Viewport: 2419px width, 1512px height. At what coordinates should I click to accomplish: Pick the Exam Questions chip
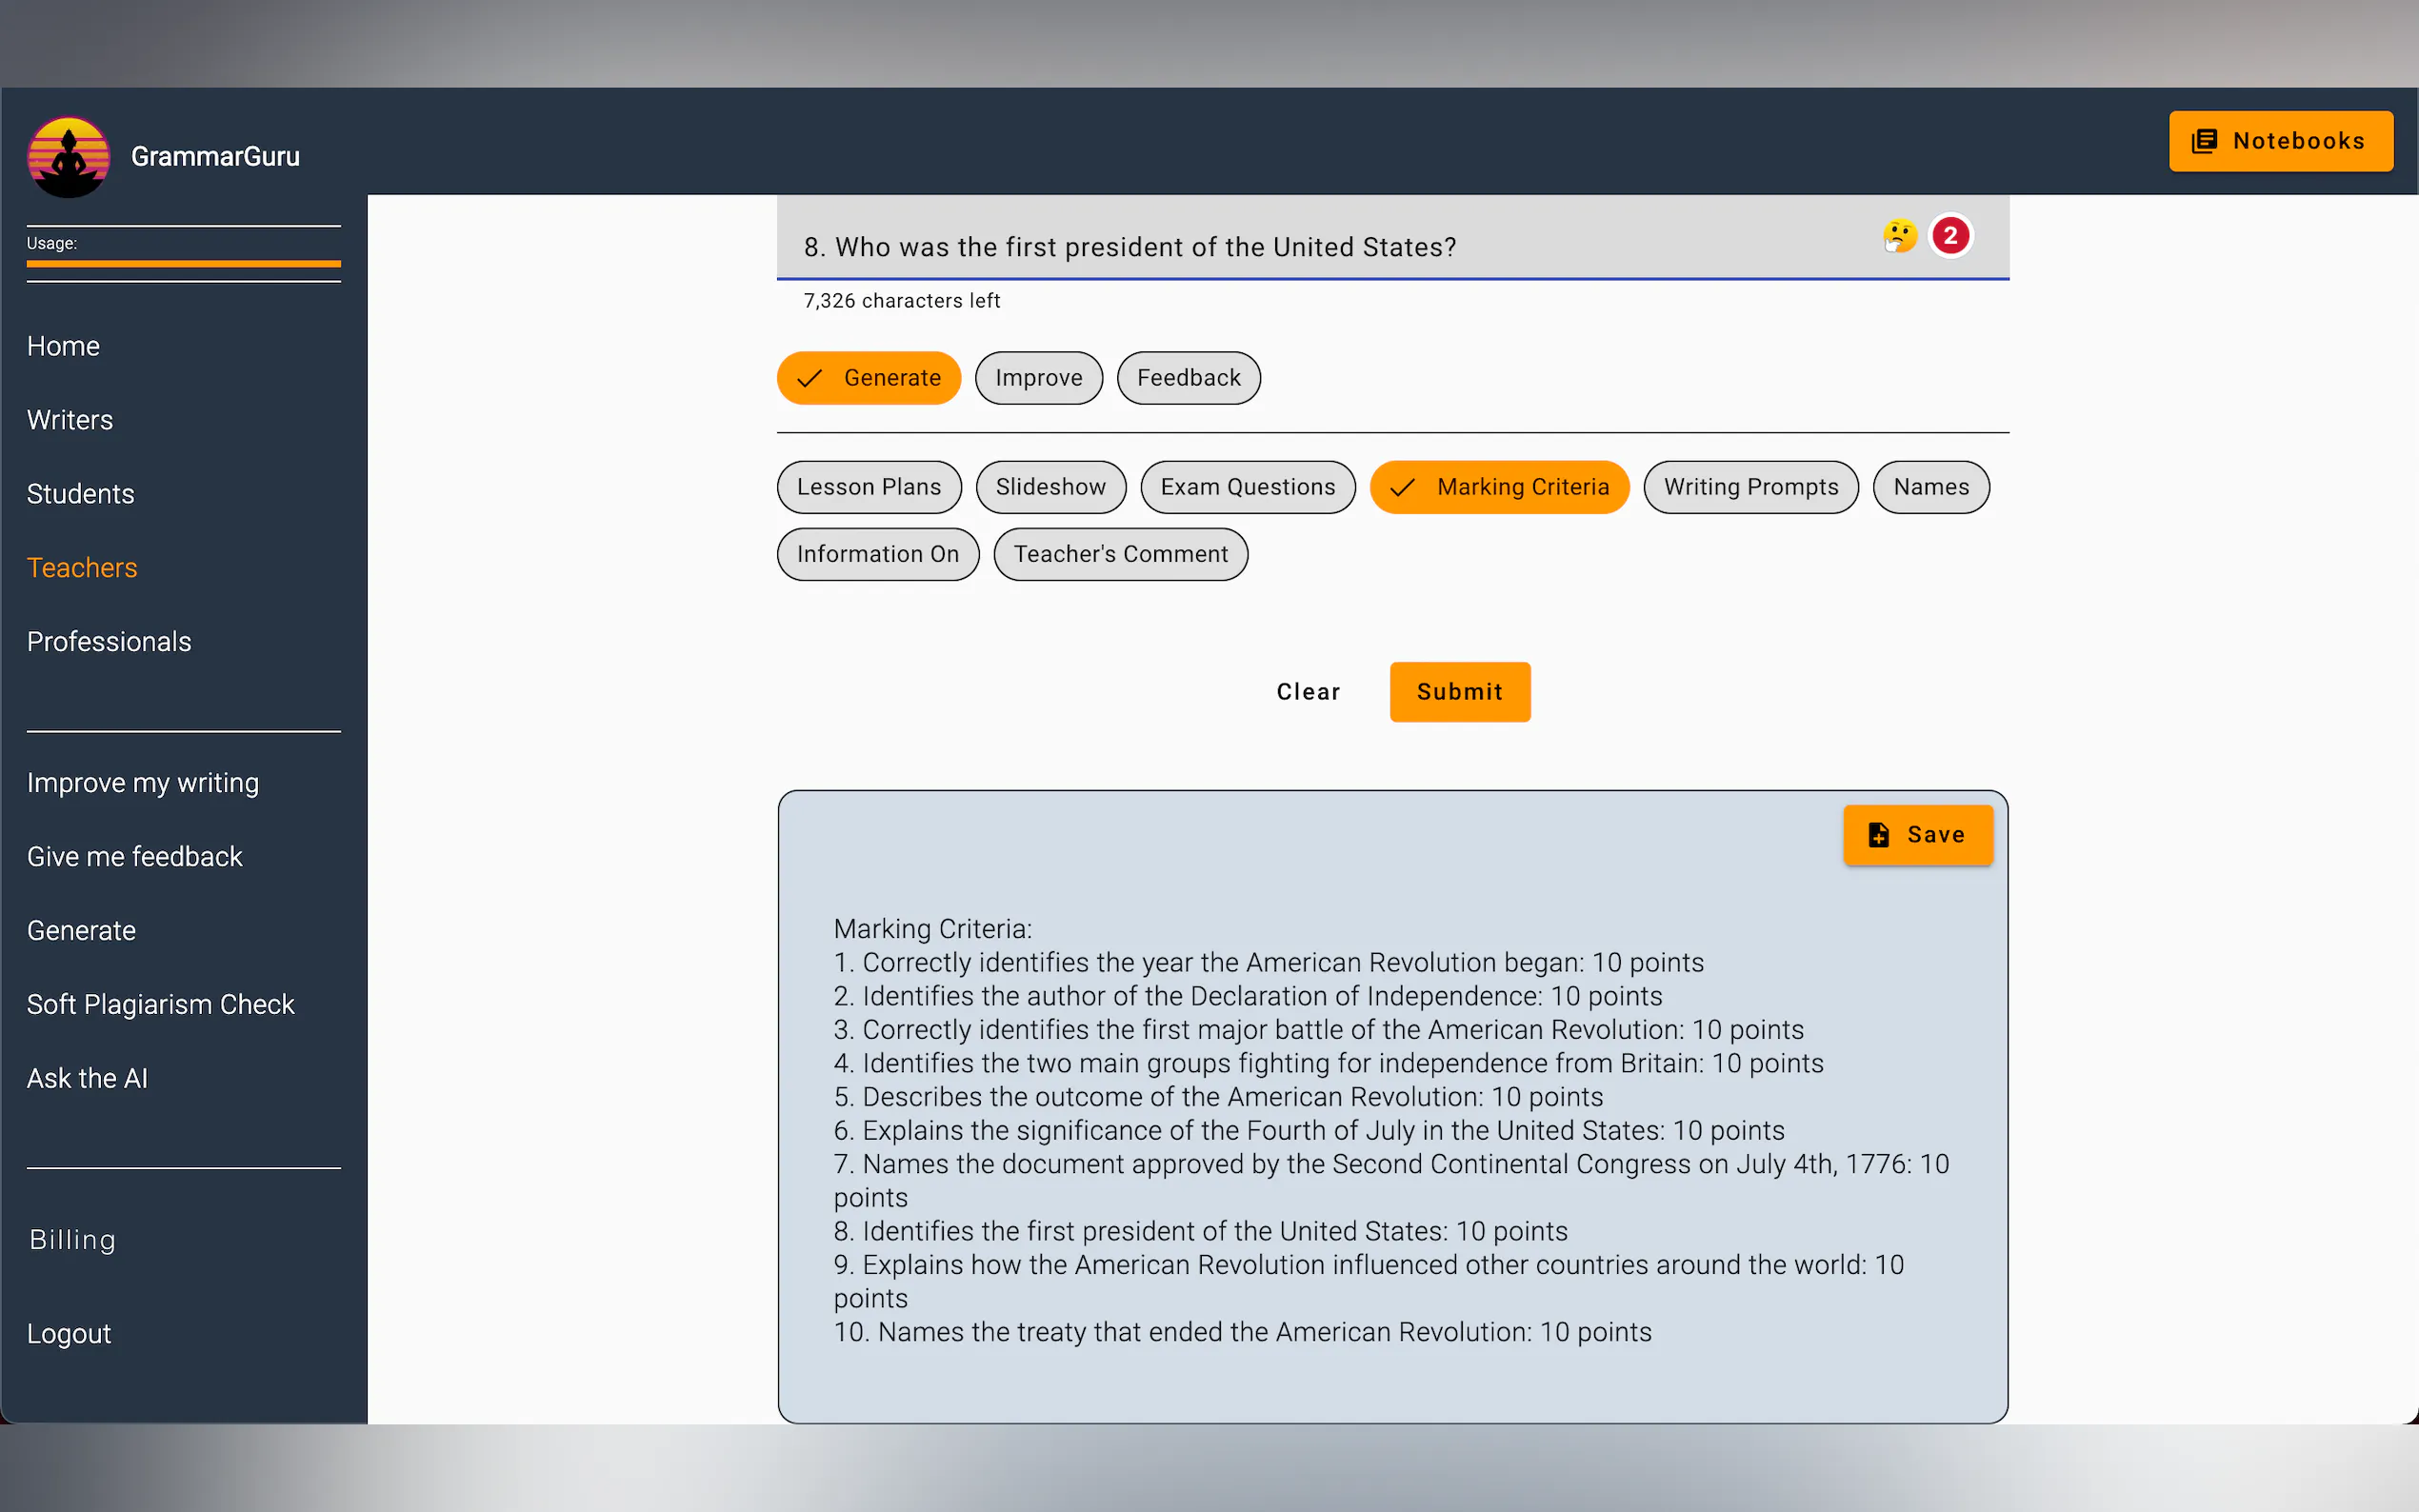pos(1247,487)
